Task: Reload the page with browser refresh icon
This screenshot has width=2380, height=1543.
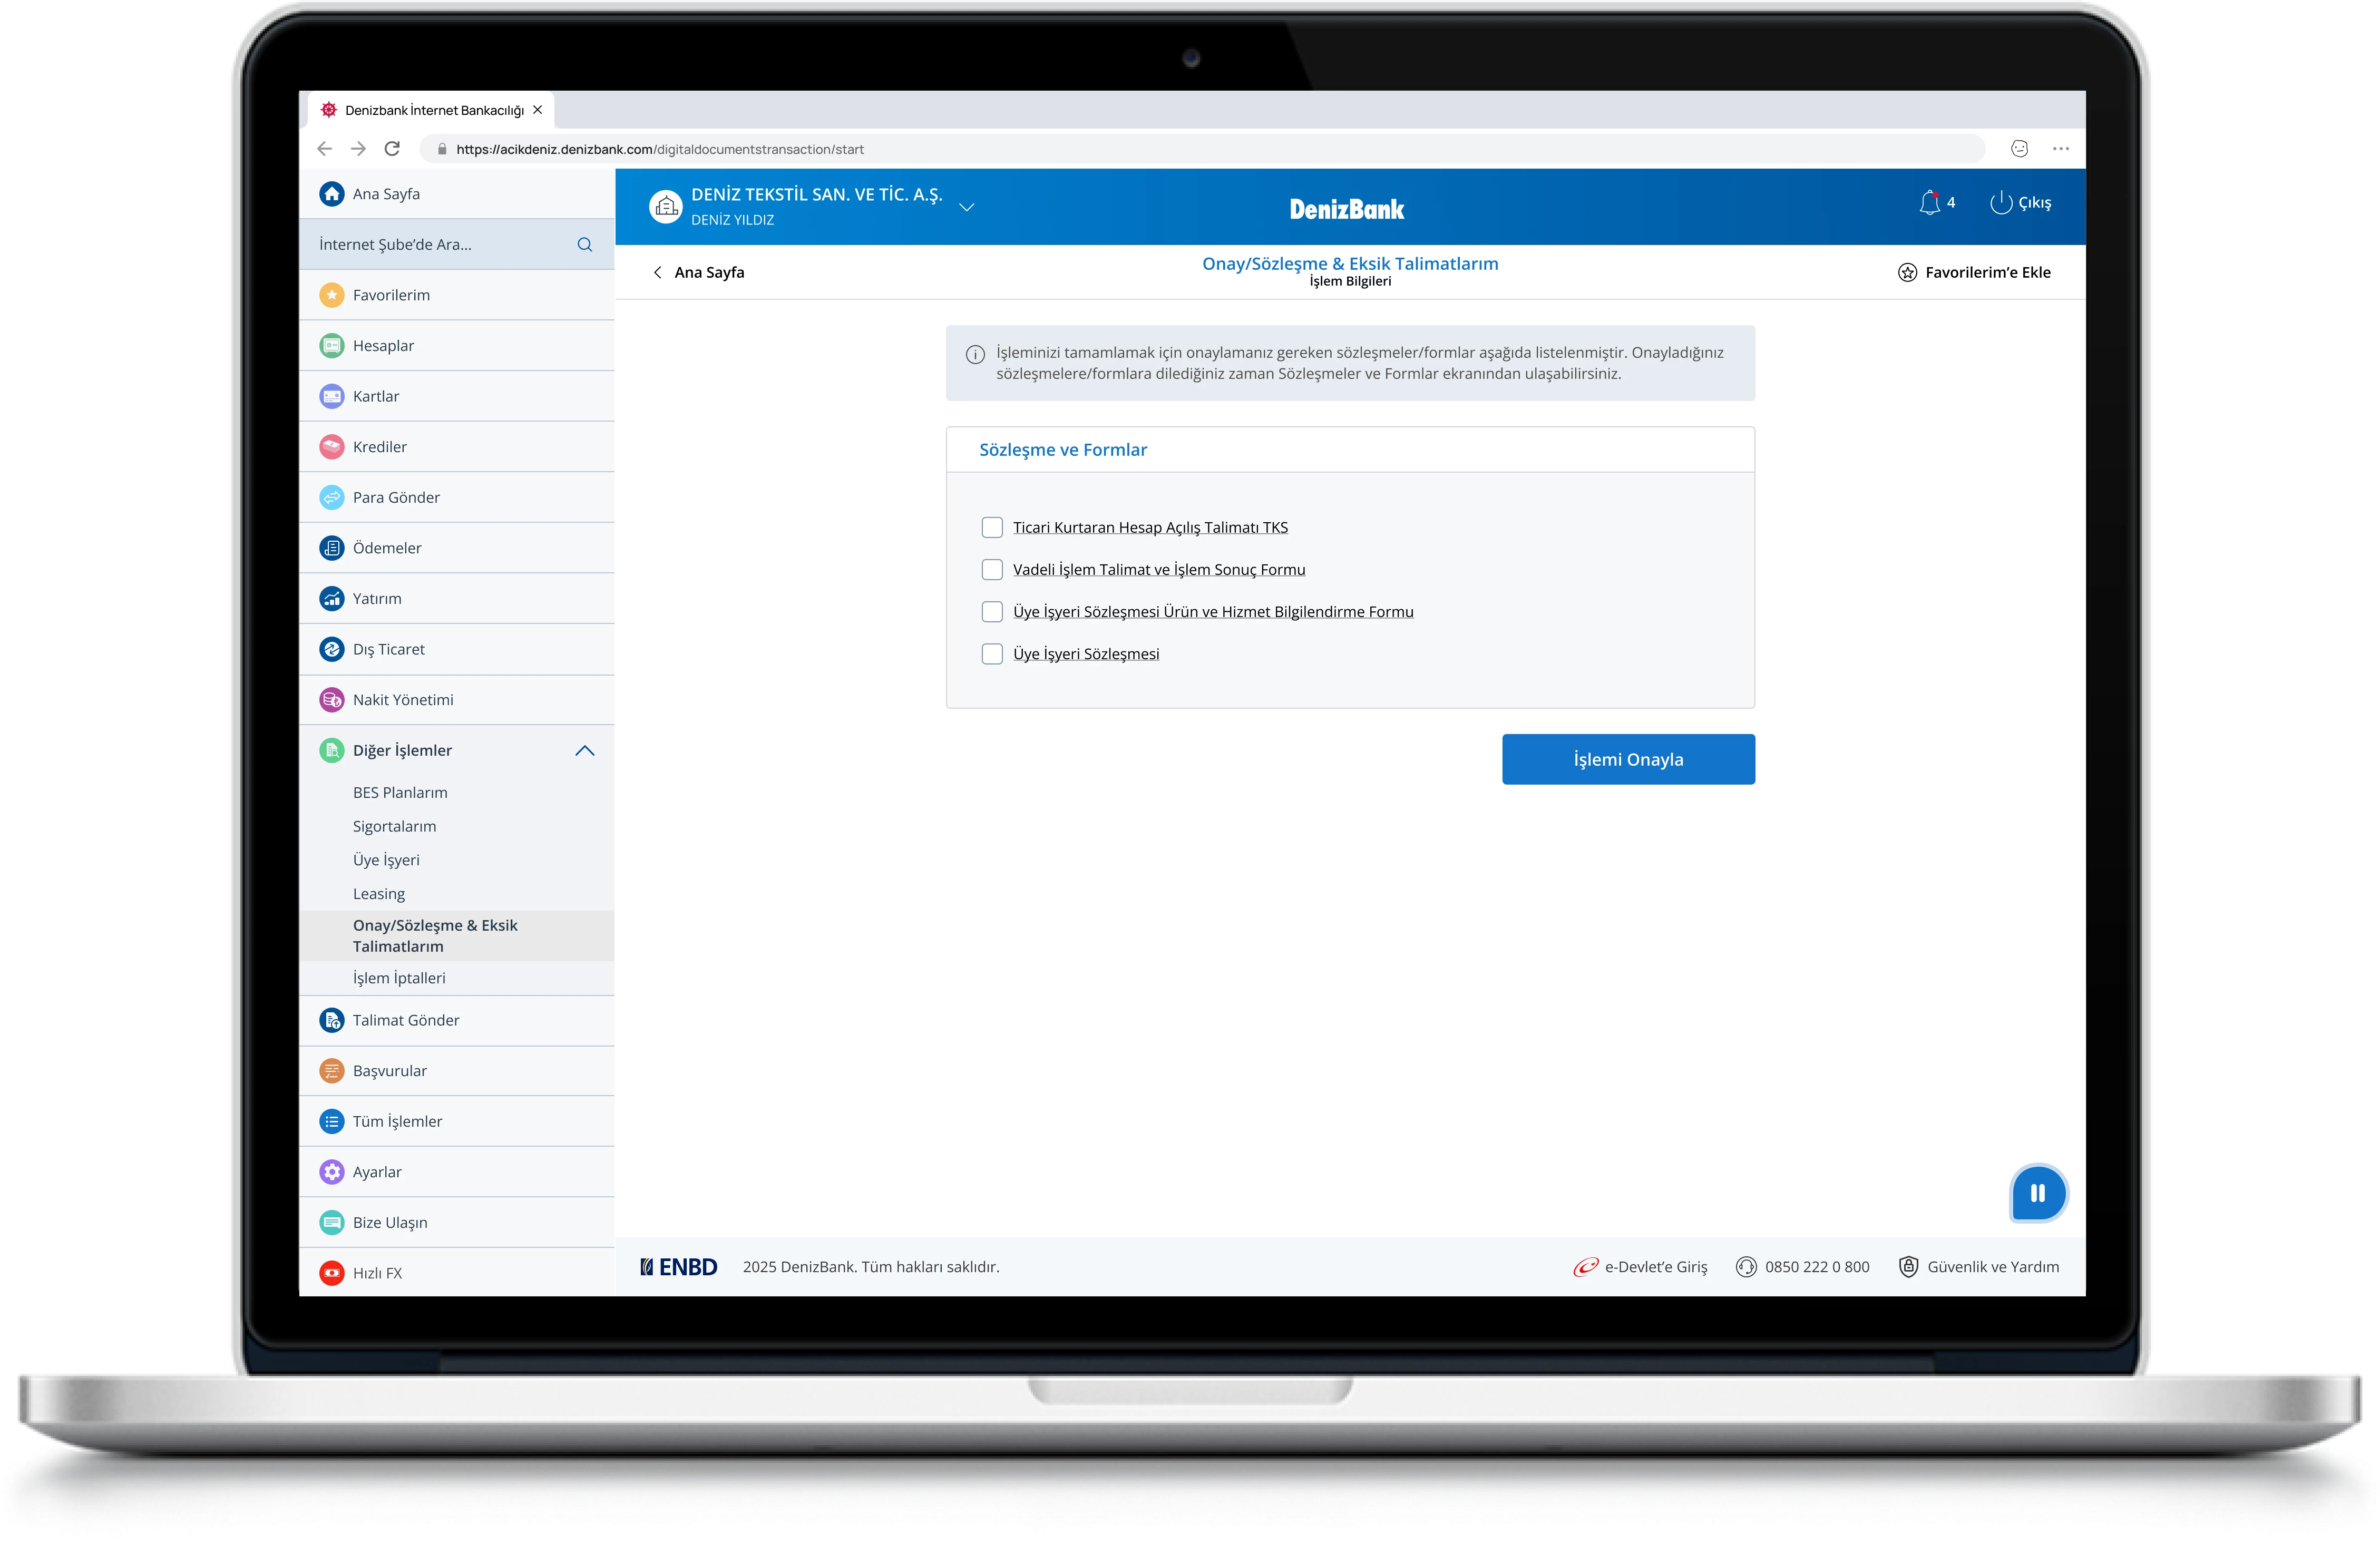Action: pos(392,149)
